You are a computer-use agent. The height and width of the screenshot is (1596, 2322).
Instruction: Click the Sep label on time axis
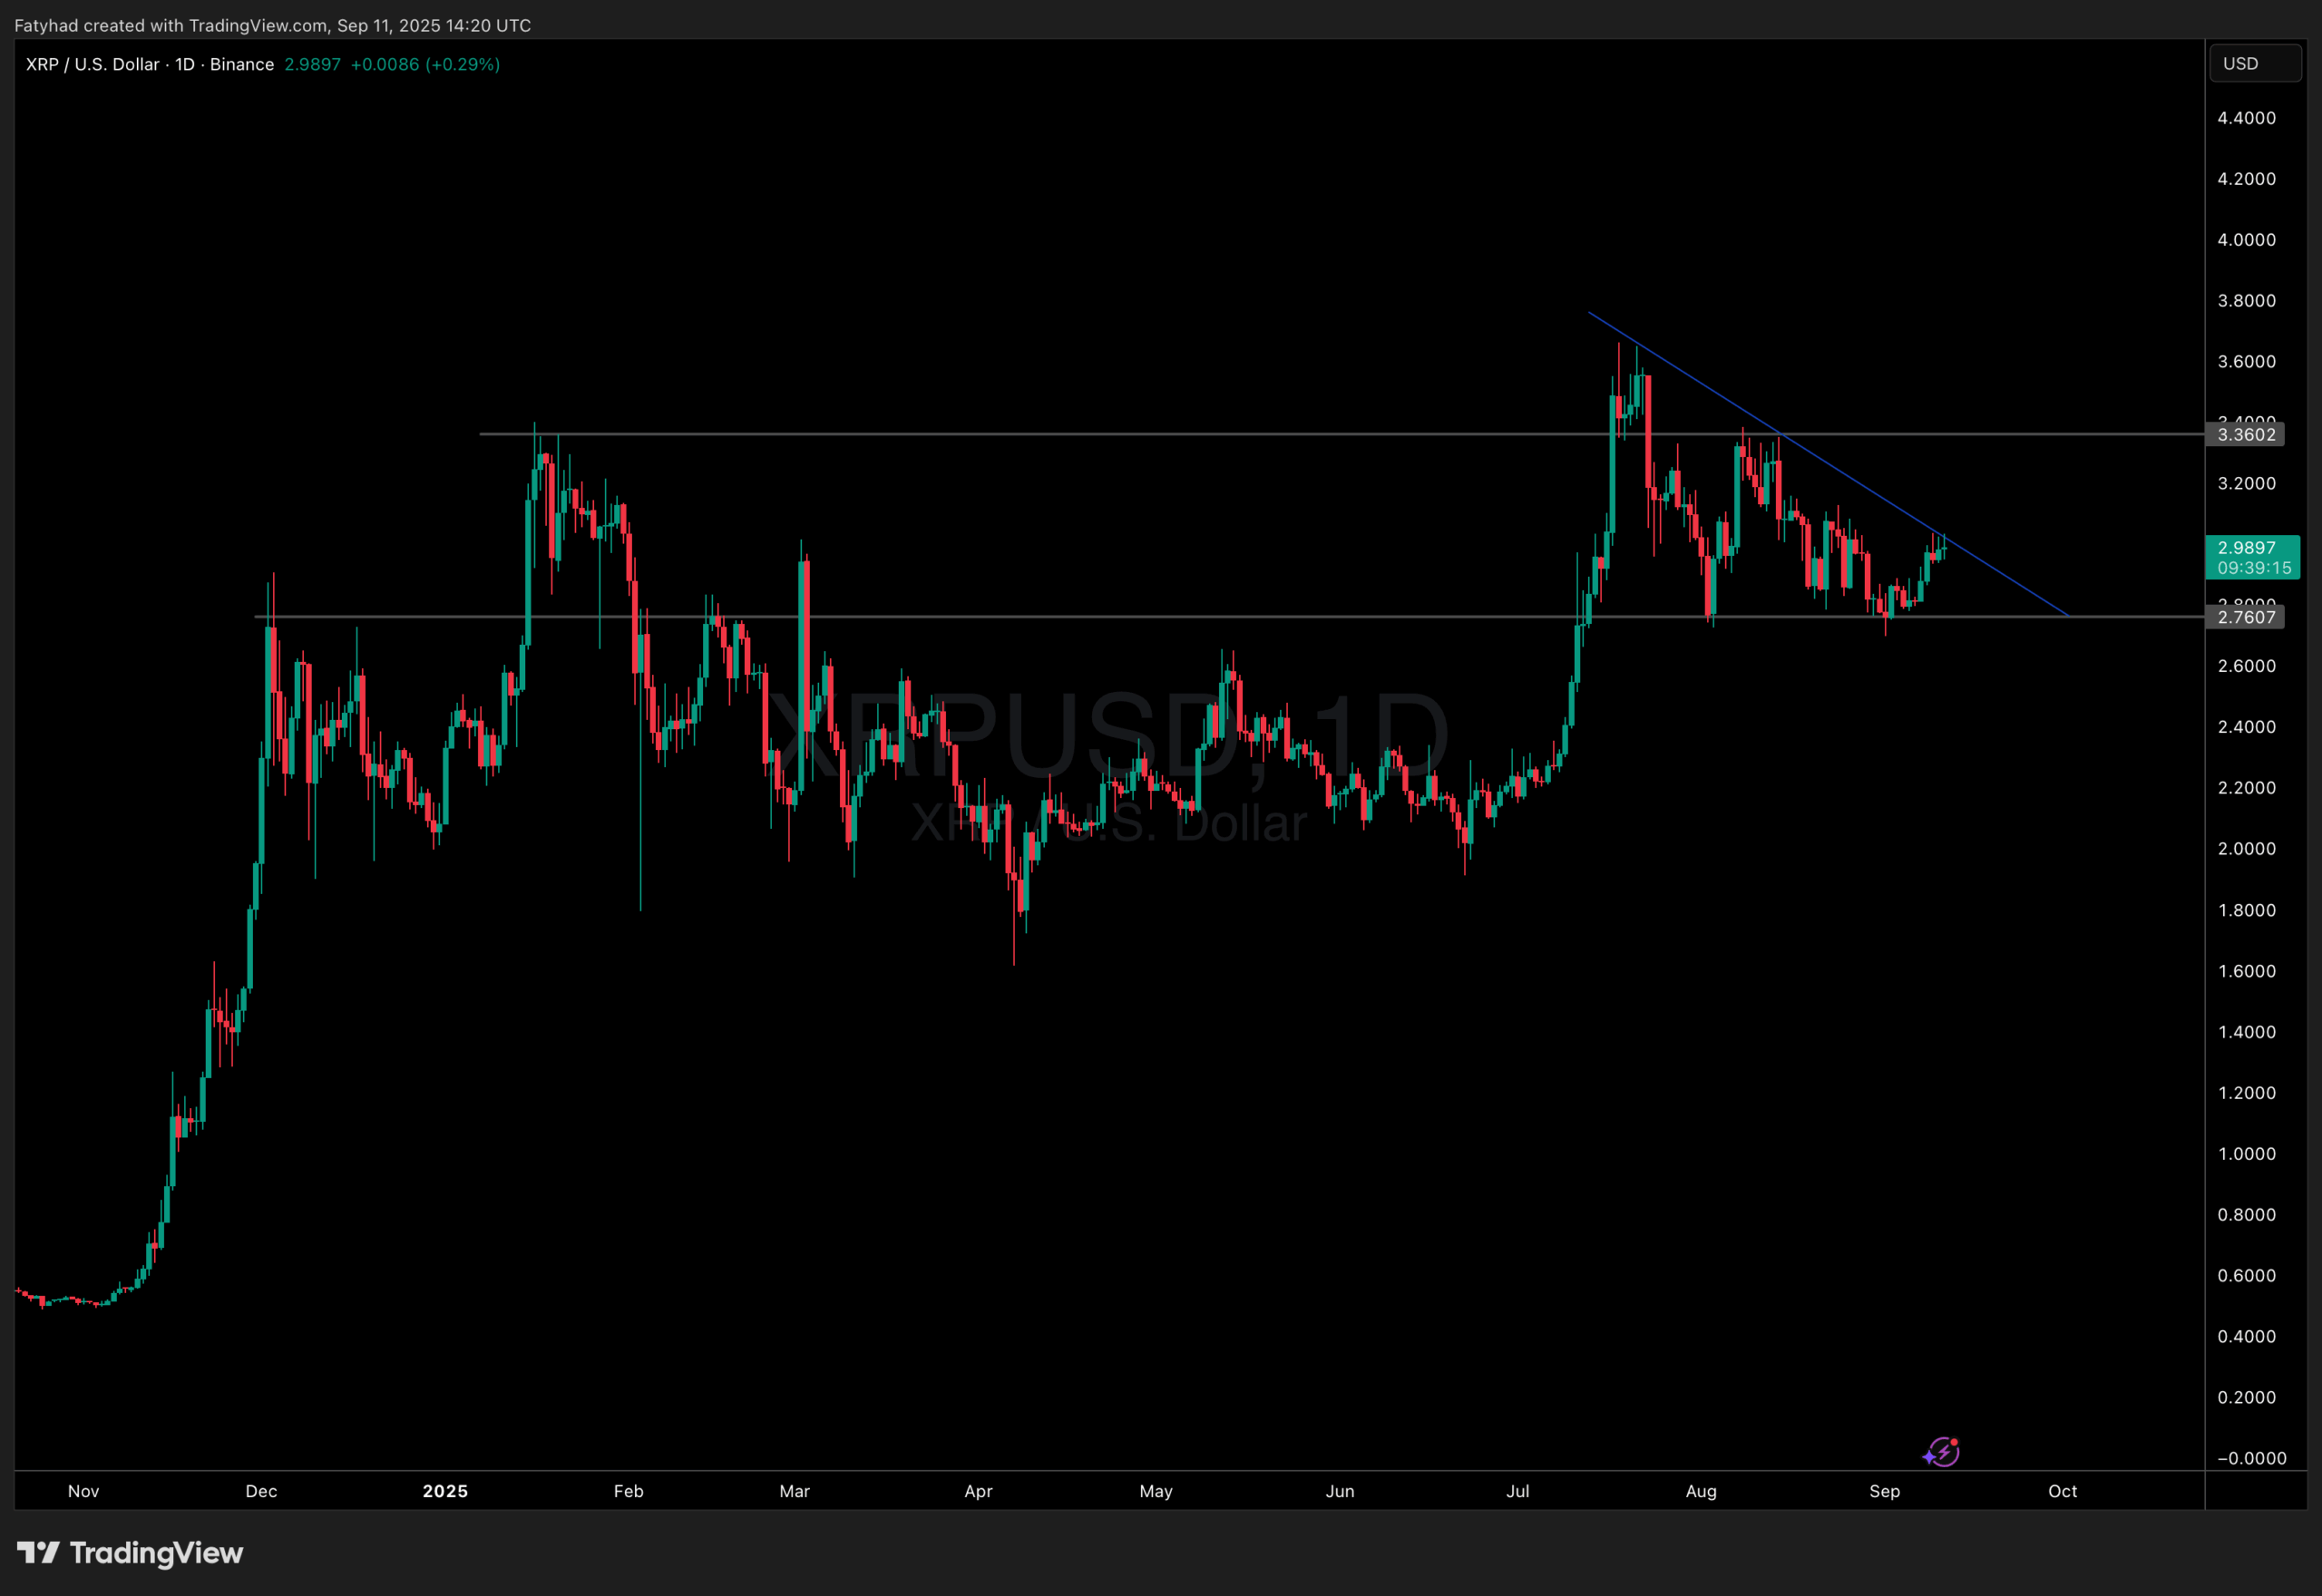tap(1885, 1491)
